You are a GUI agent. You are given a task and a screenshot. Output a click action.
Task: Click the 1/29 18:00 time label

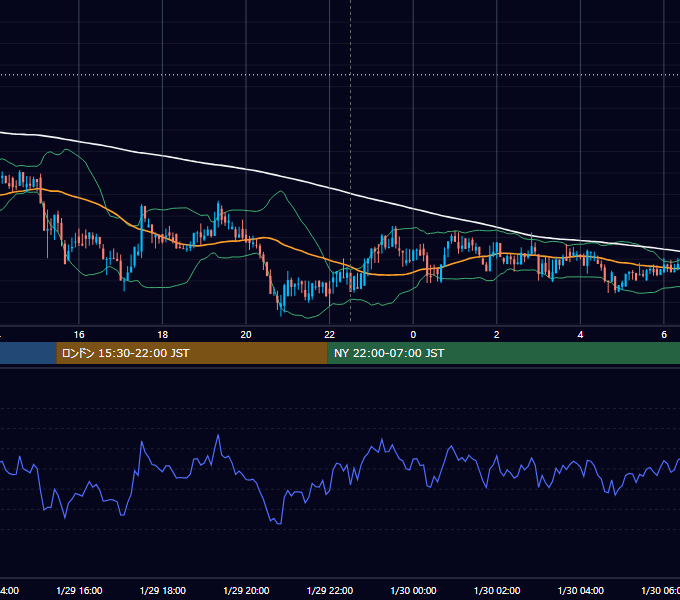(163, 590)
